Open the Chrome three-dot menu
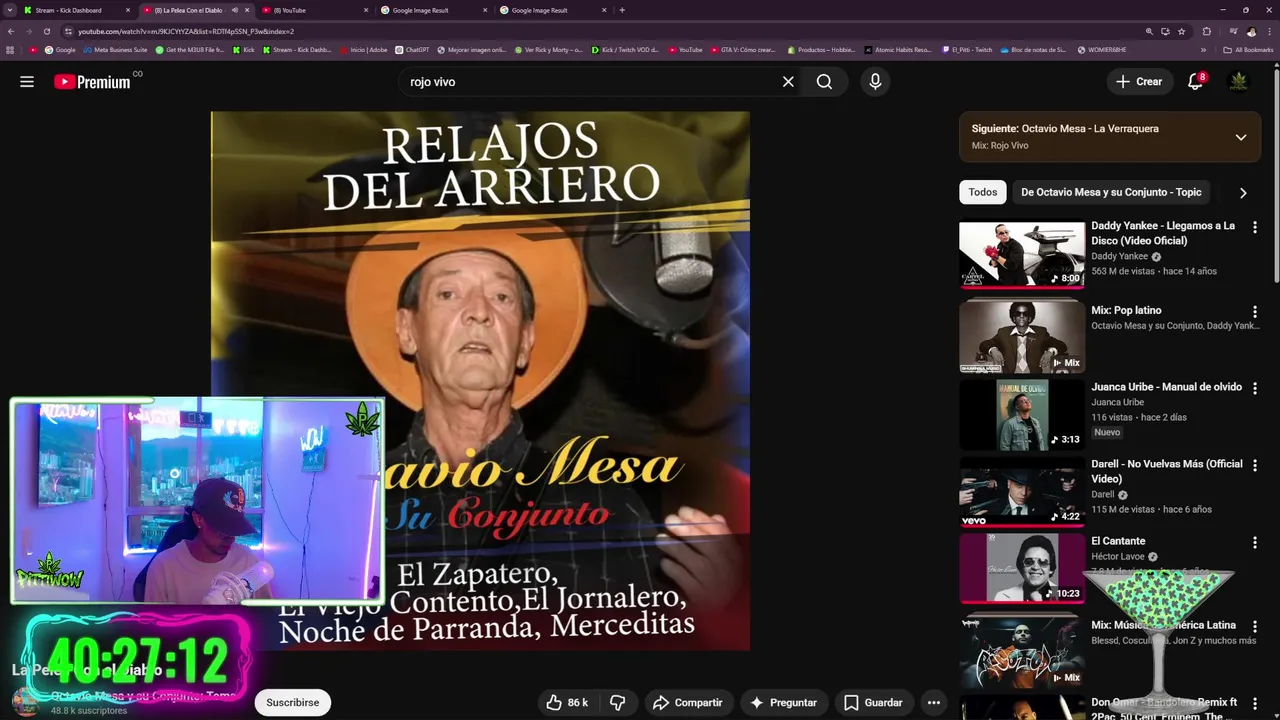 point(1269,31)
